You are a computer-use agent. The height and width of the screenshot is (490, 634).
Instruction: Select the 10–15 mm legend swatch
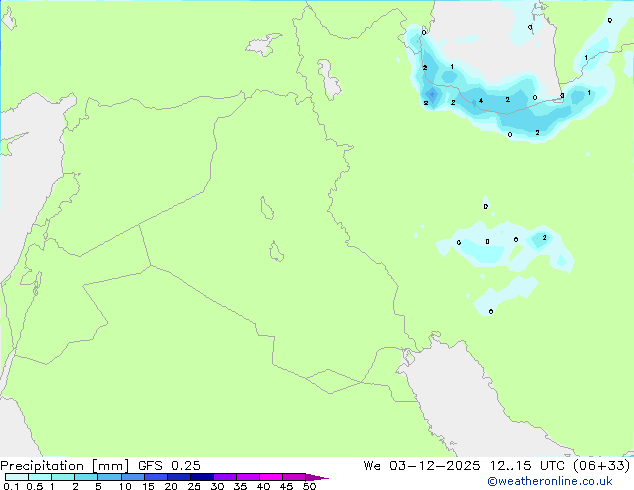click(x=133, y=477)
